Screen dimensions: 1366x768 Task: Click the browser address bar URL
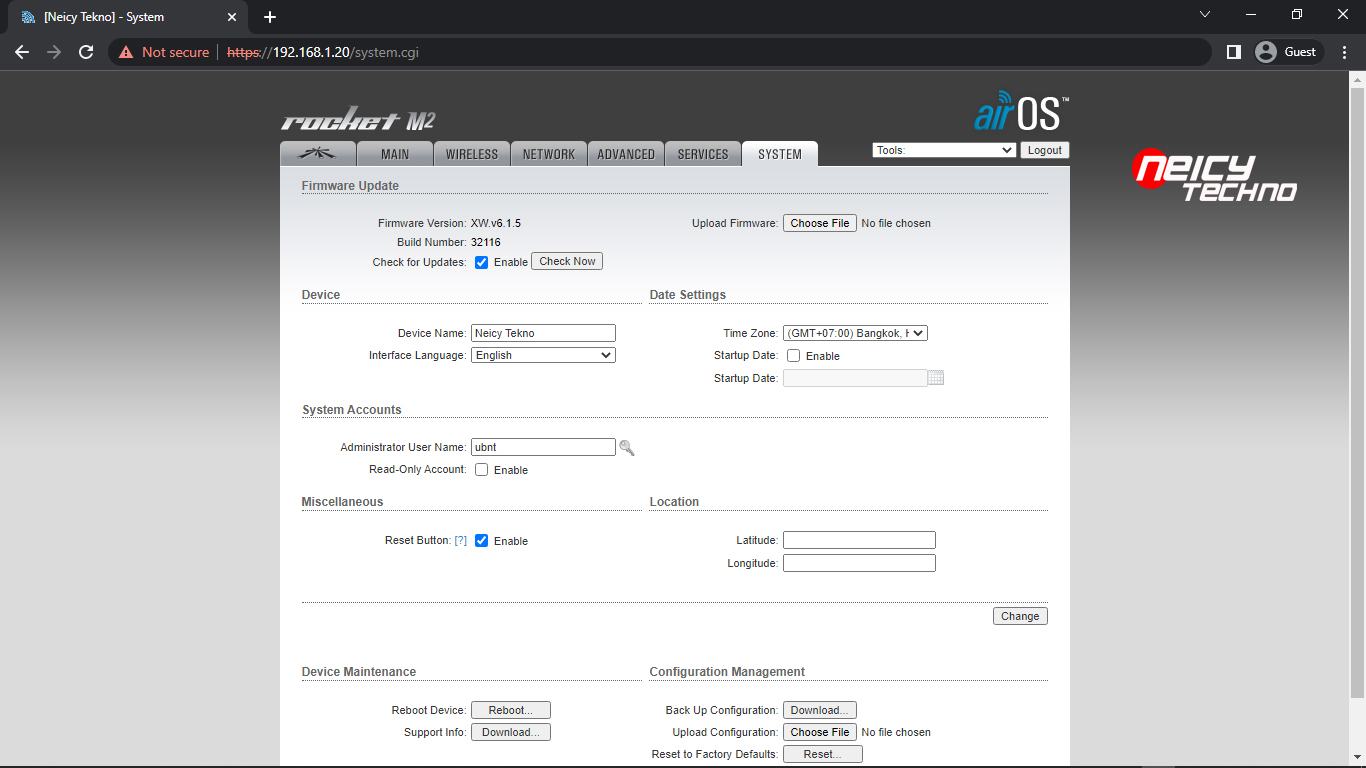pos(323,52)
